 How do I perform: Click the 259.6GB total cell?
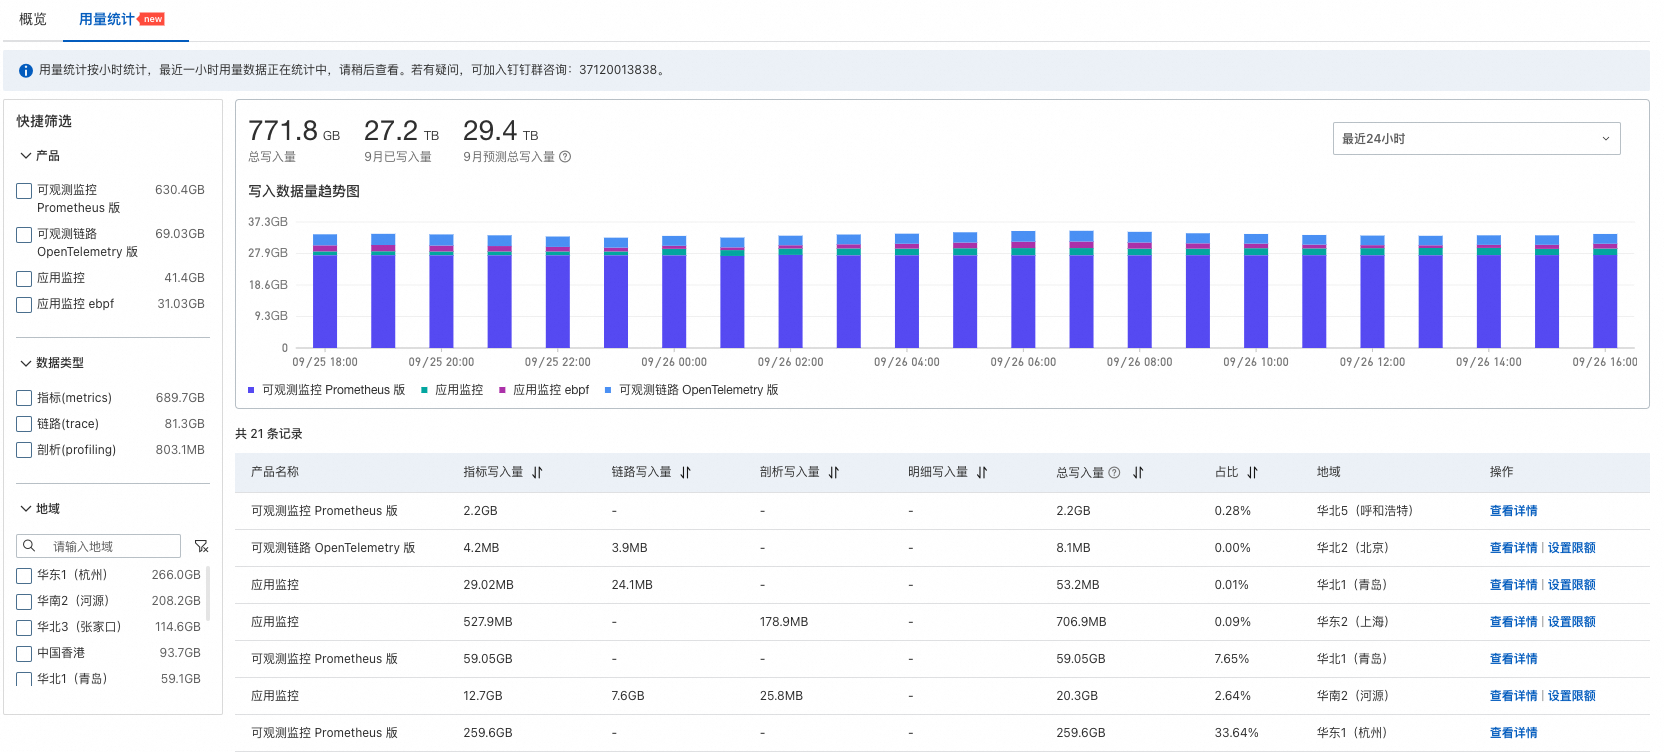1081,733
